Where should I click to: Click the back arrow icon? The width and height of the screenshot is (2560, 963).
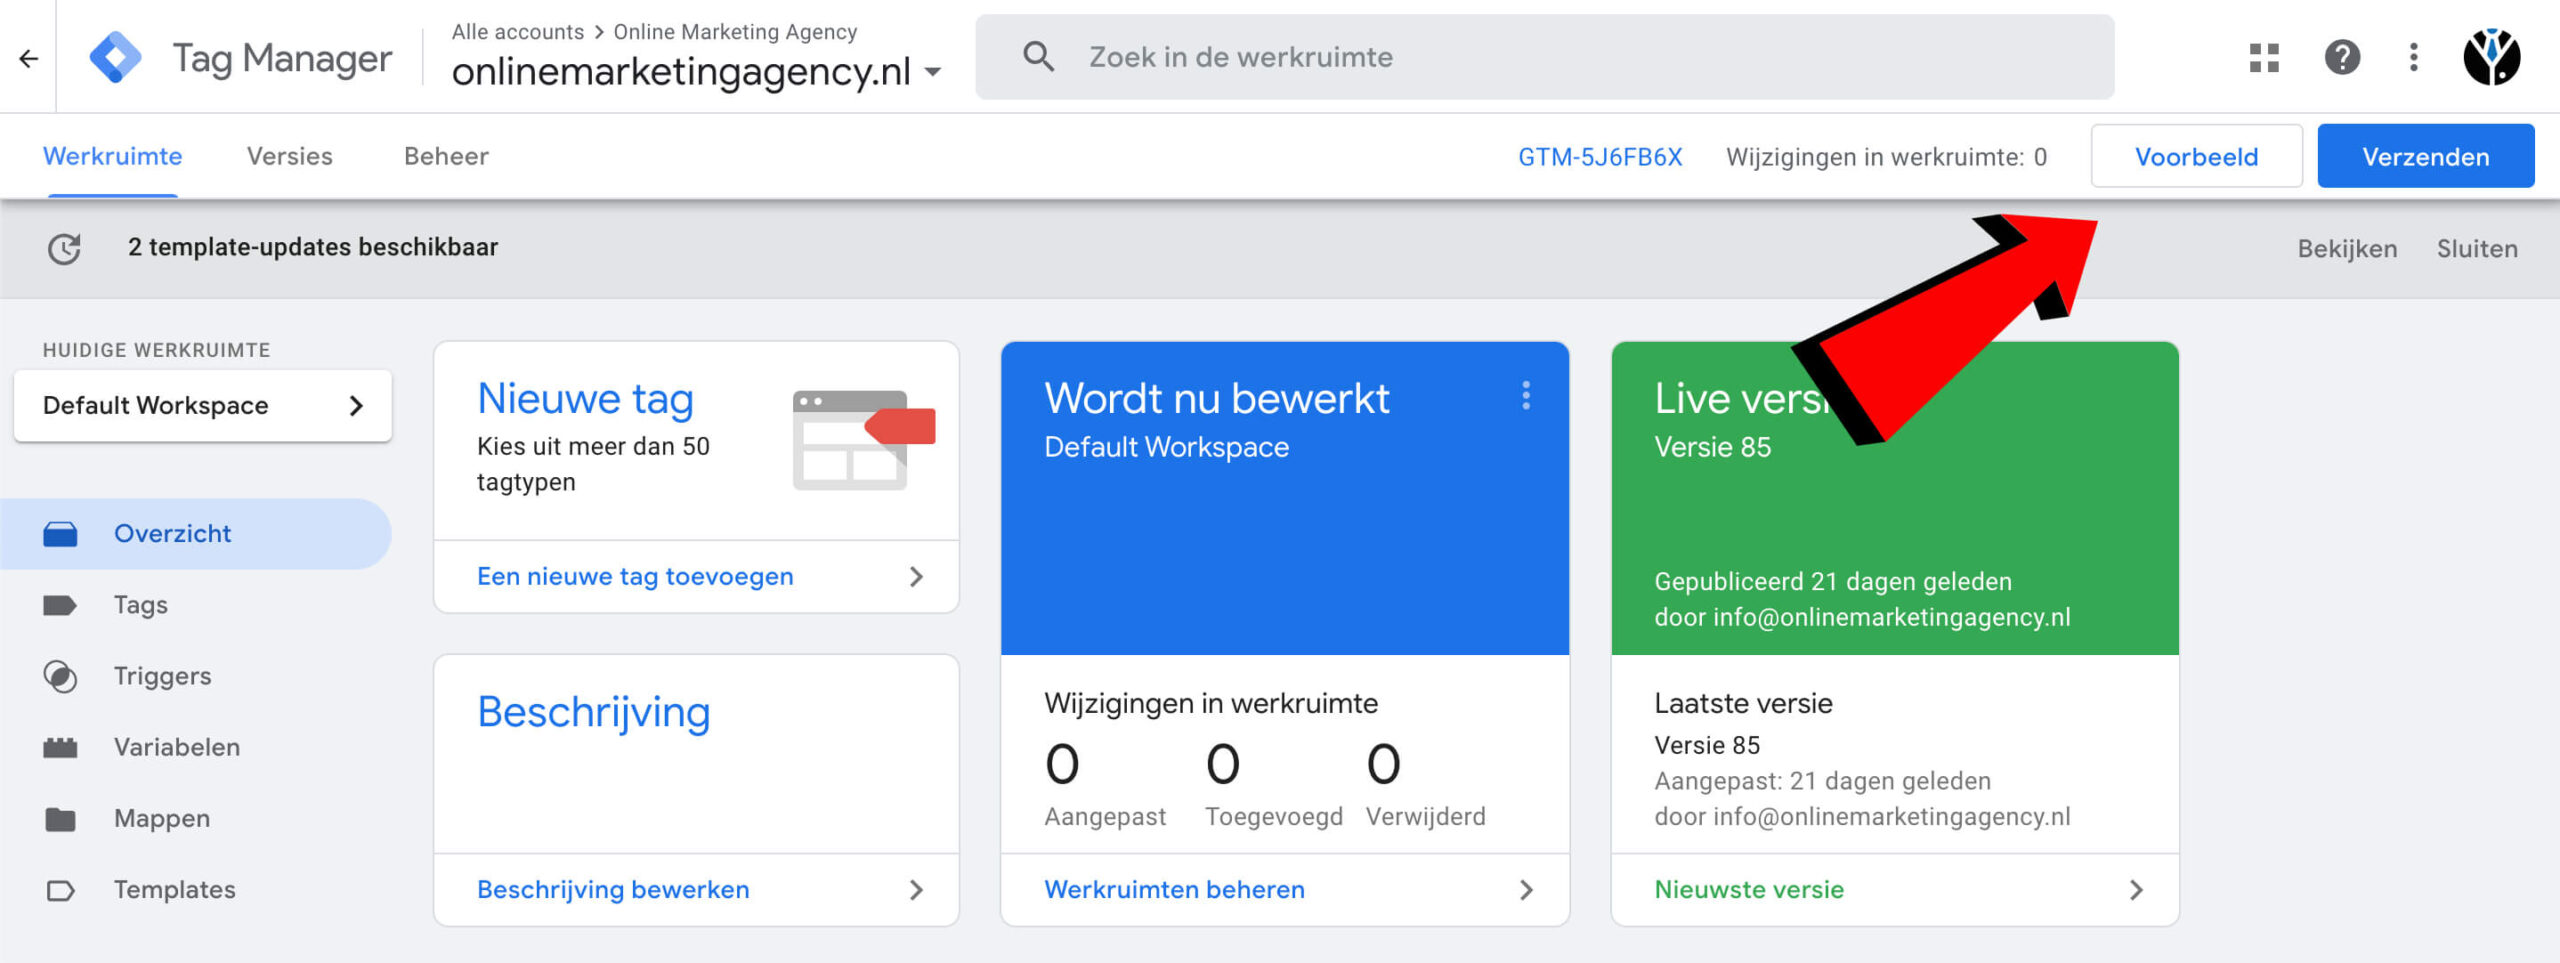click(28, 59)
